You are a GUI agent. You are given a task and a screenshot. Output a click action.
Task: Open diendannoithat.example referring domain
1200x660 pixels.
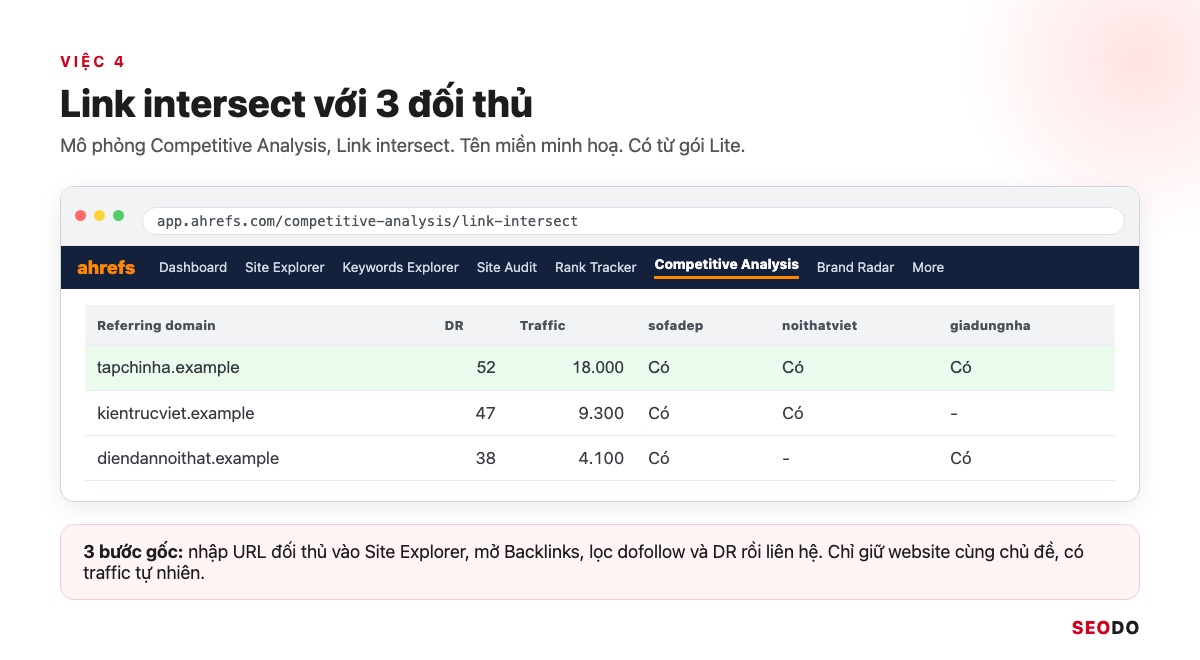pos(188,458)
